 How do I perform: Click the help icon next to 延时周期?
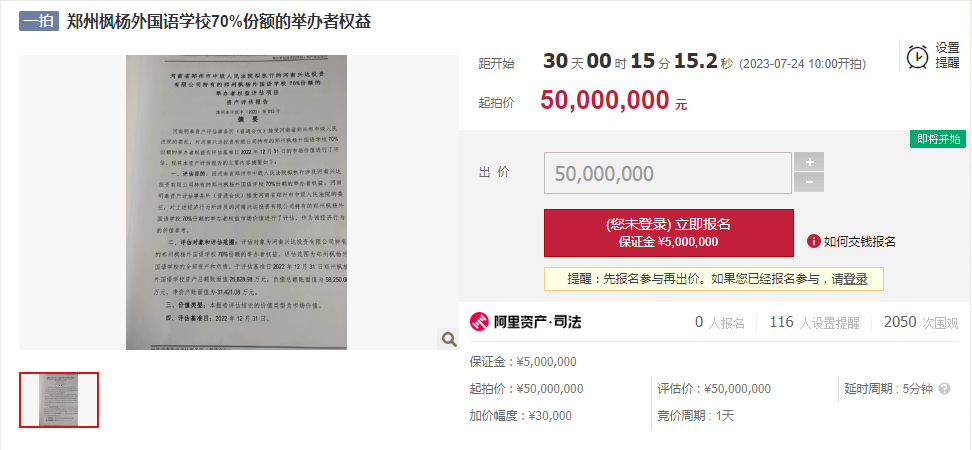tap(944, 389)
